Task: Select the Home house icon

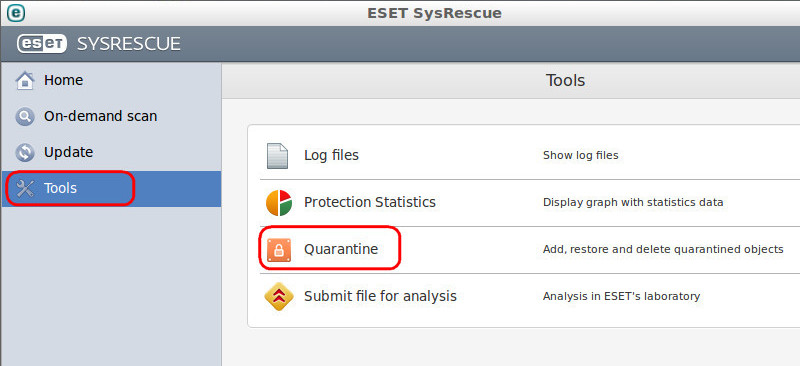Action: (25, 80)
